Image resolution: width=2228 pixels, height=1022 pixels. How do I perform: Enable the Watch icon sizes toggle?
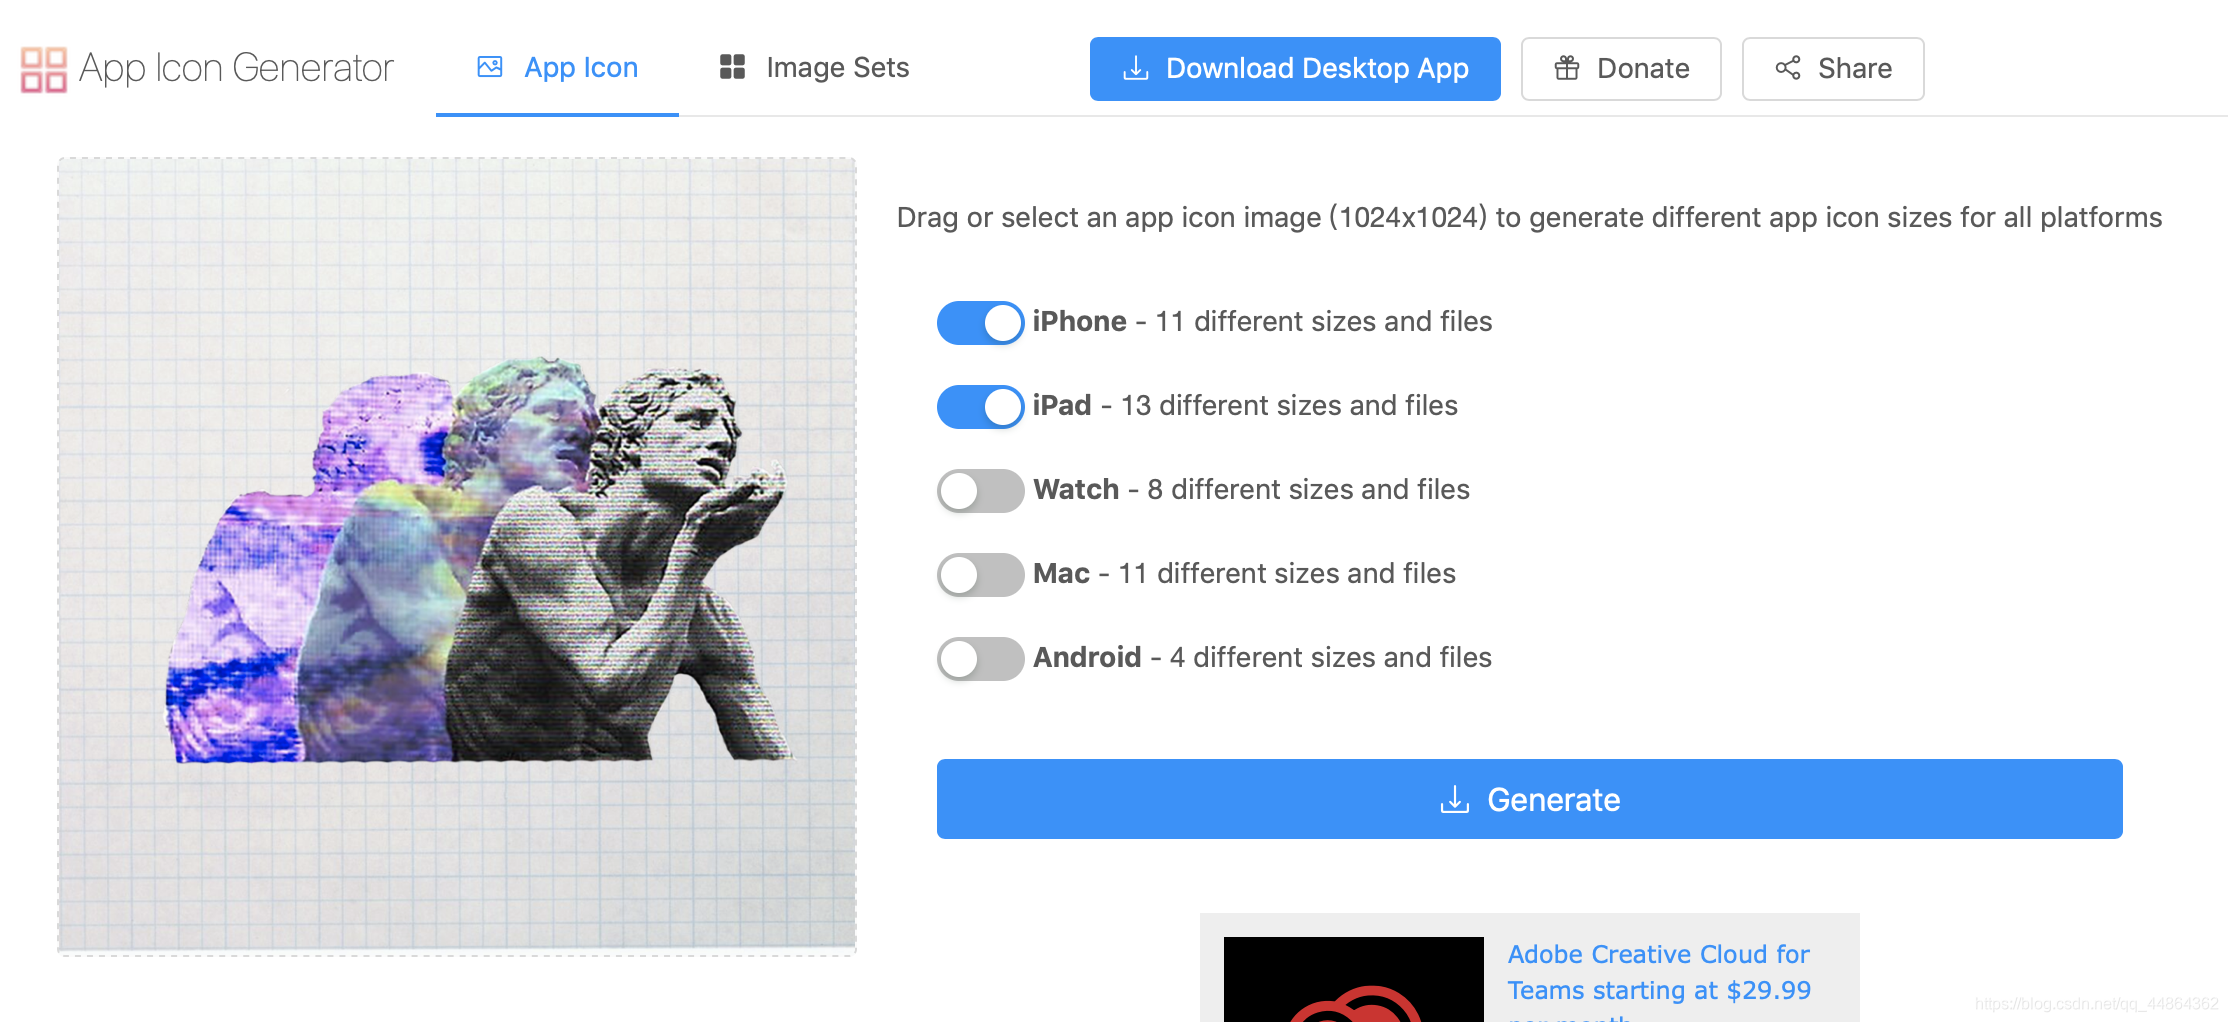pyautogui.click(x=980, y=490)
